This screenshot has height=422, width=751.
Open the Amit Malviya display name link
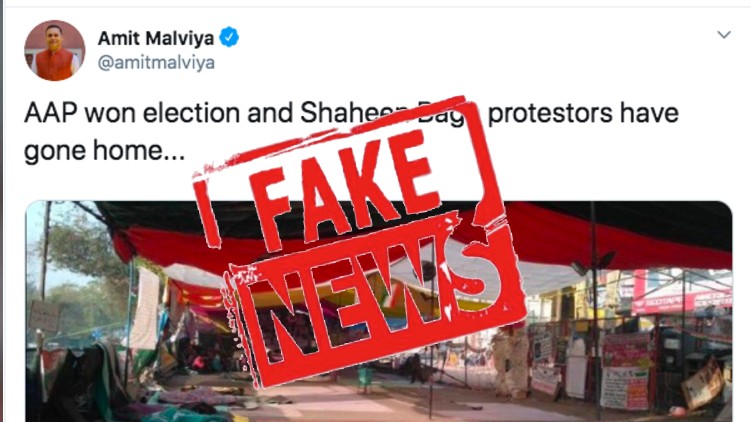(156, 38)
